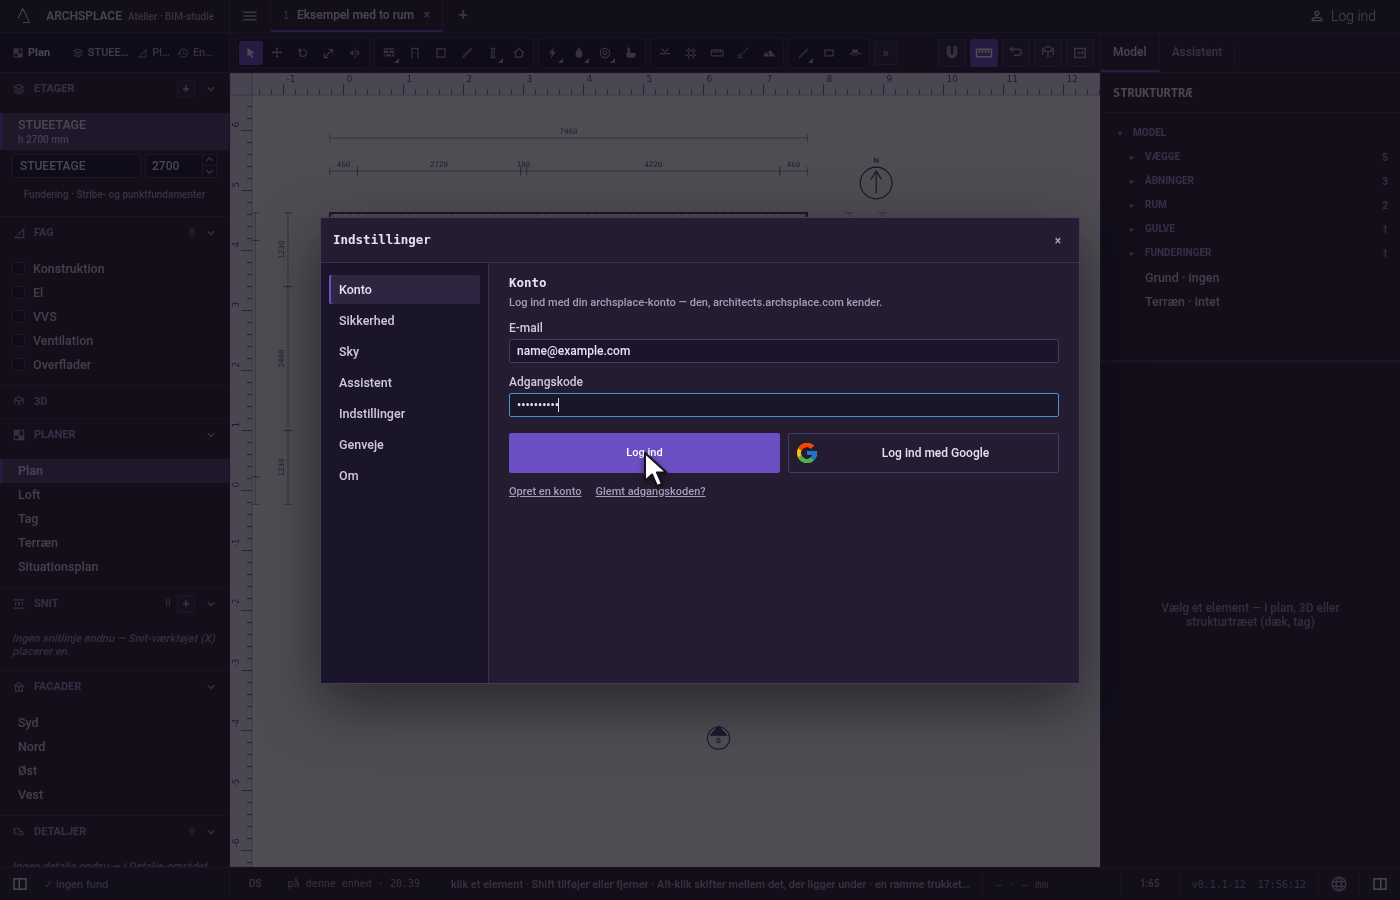The height and width of the screenshot is (900, 1400).
Task: Follow the Opret en konto link
Action: [x=545, y=492]
